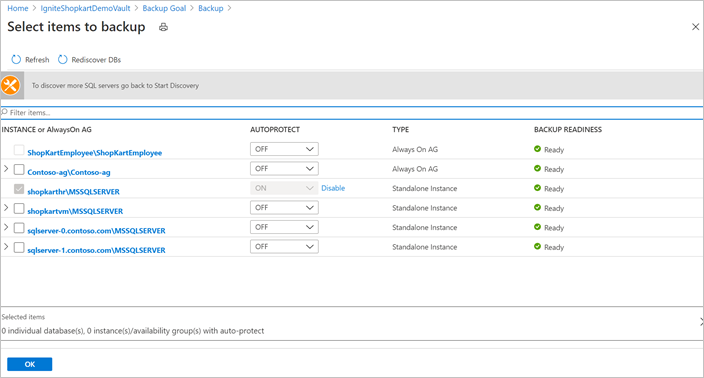This screenshot has height=378, width=704.
Task: Open Backup breadcrumb
Action: [x=211, y=8]
